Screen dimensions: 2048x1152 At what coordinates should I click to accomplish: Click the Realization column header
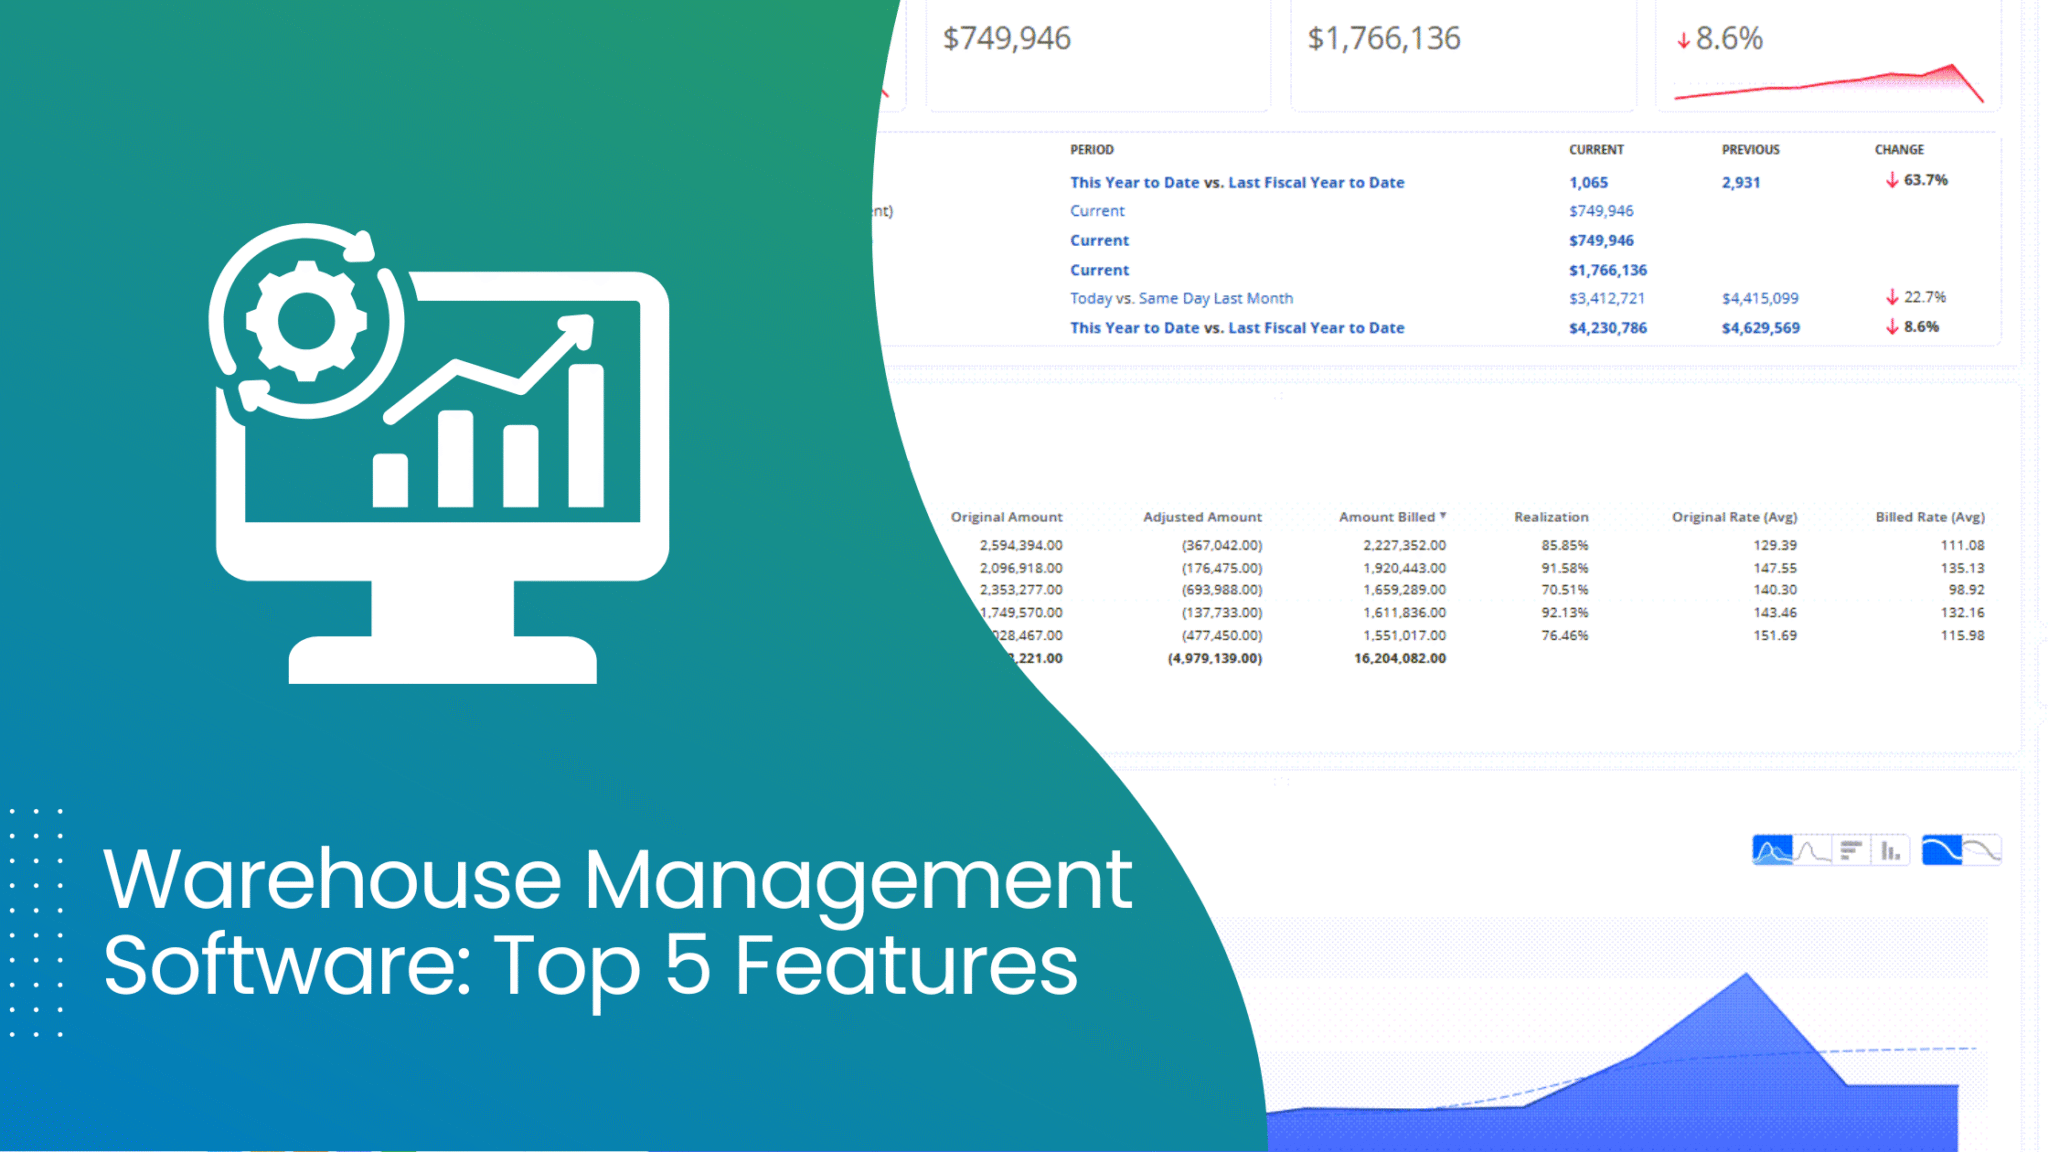1550,517
